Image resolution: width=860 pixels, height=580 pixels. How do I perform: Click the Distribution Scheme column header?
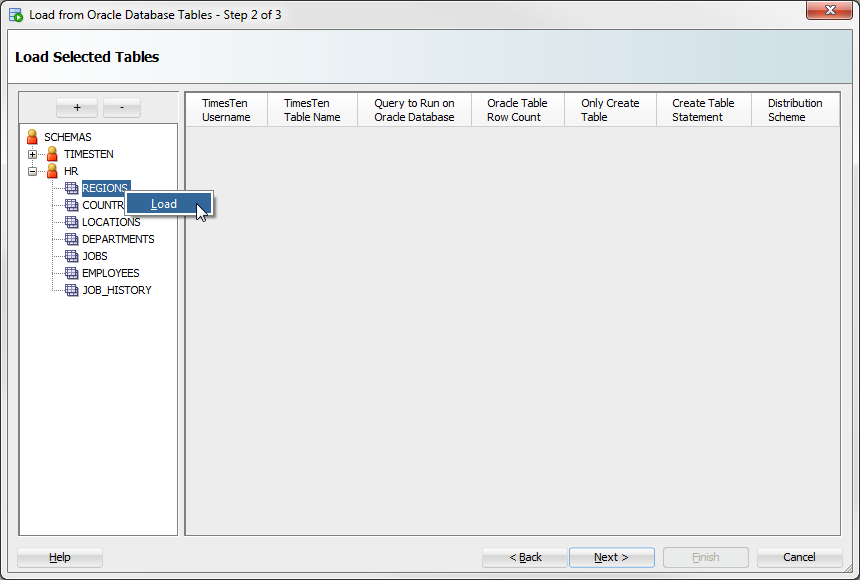click(x=795, y=110)
